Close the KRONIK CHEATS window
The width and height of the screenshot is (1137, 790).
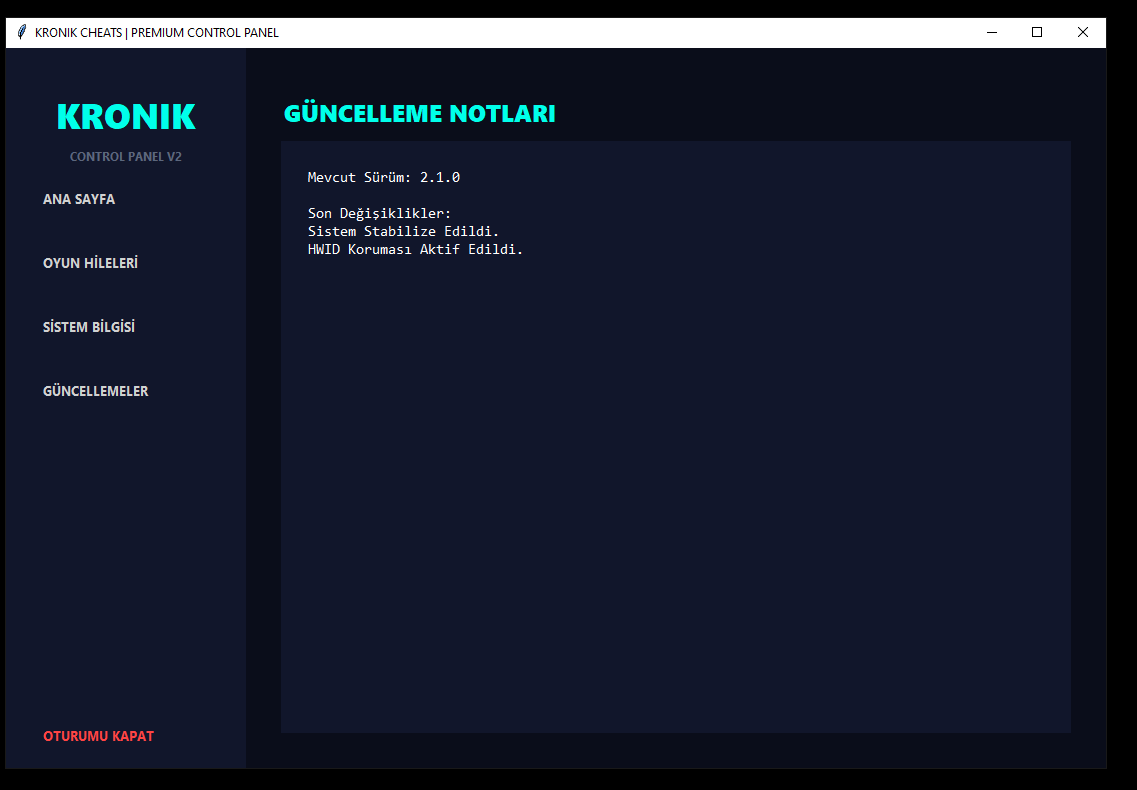(1083, 33)
